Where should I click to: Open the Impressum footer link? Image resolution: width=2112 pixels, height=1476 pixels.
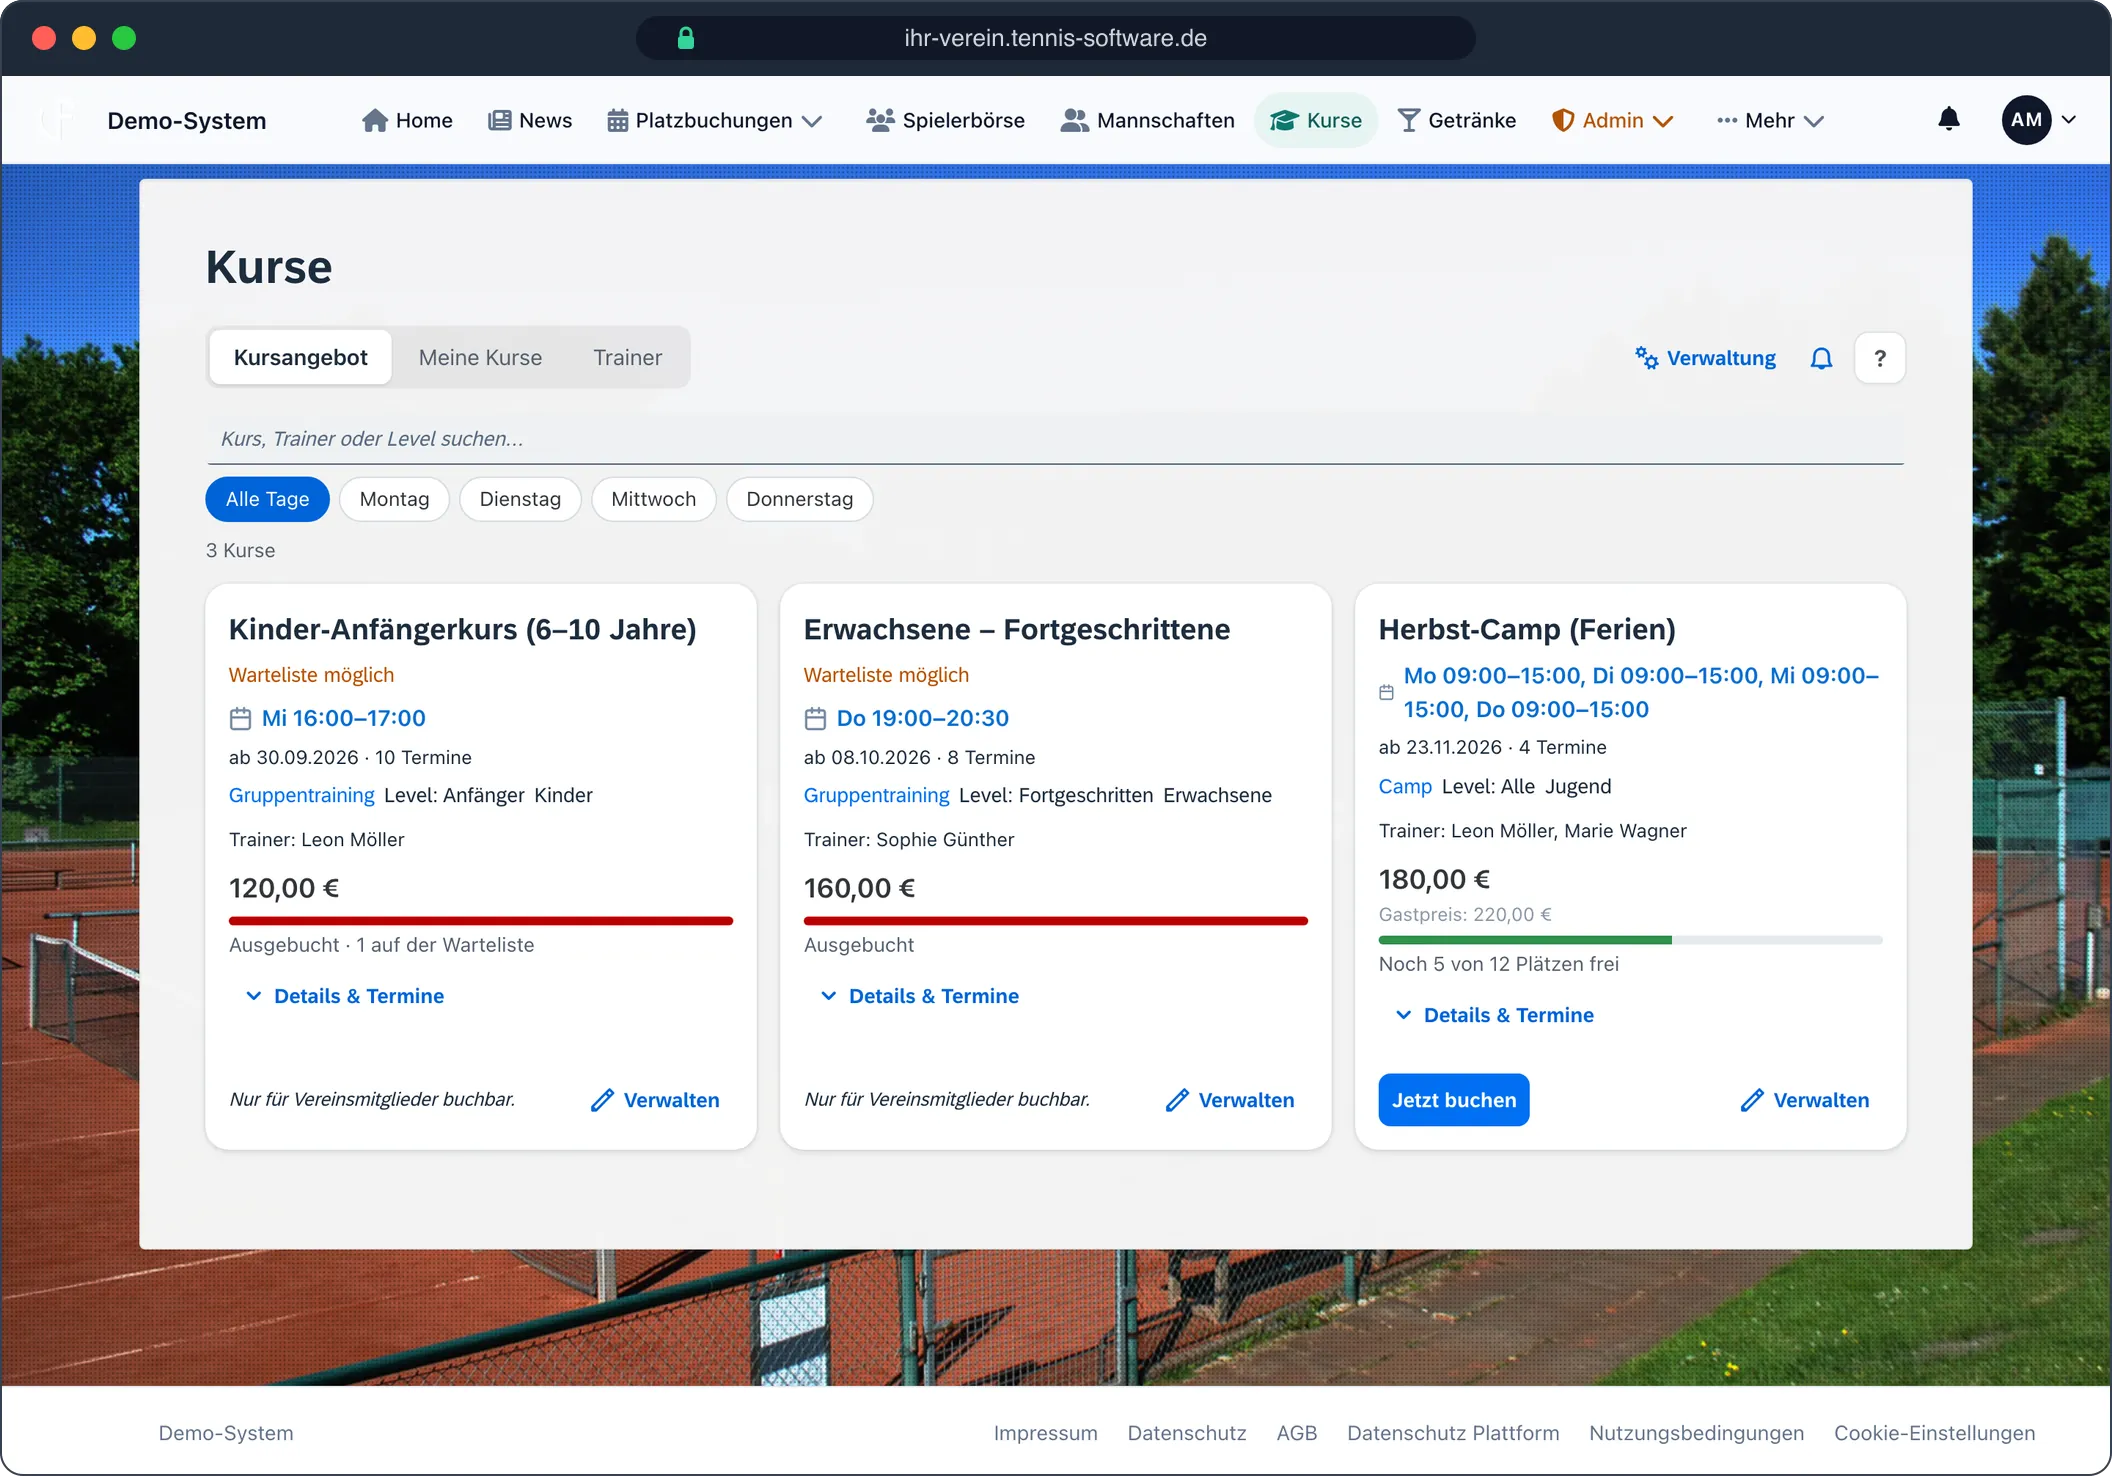(1045, 1433)
